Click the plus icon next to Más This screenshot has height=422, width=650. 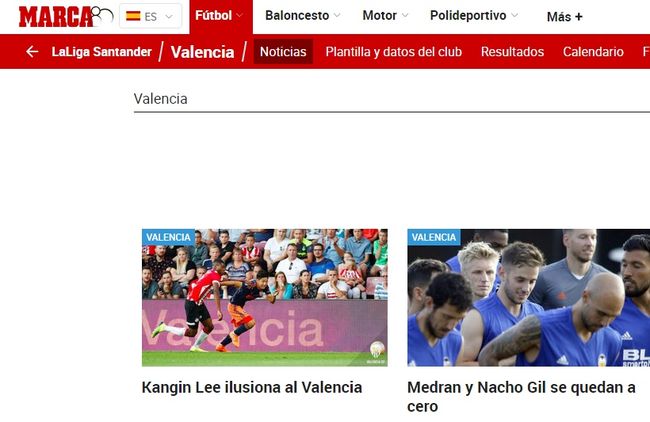click(x=579, y=17)
